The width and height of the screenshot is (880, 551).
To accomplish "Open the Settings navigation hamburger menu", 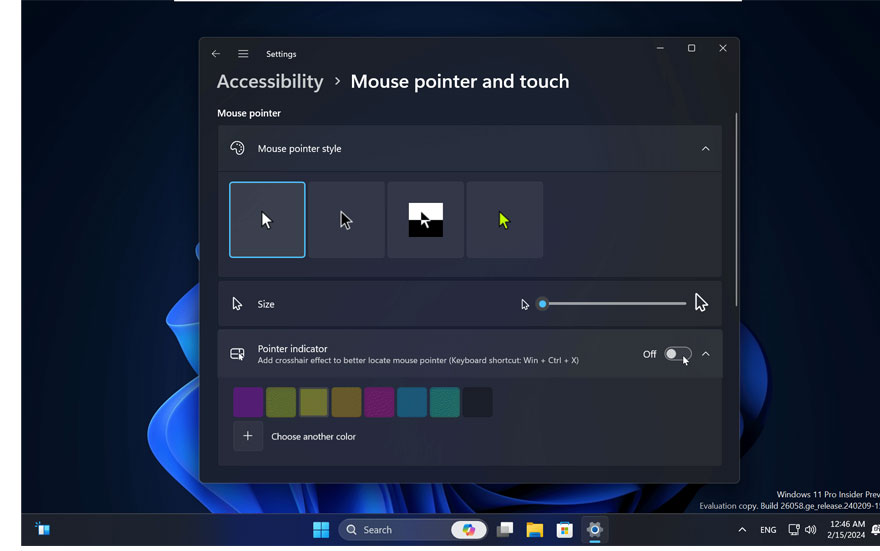I will tap(243, 54).
